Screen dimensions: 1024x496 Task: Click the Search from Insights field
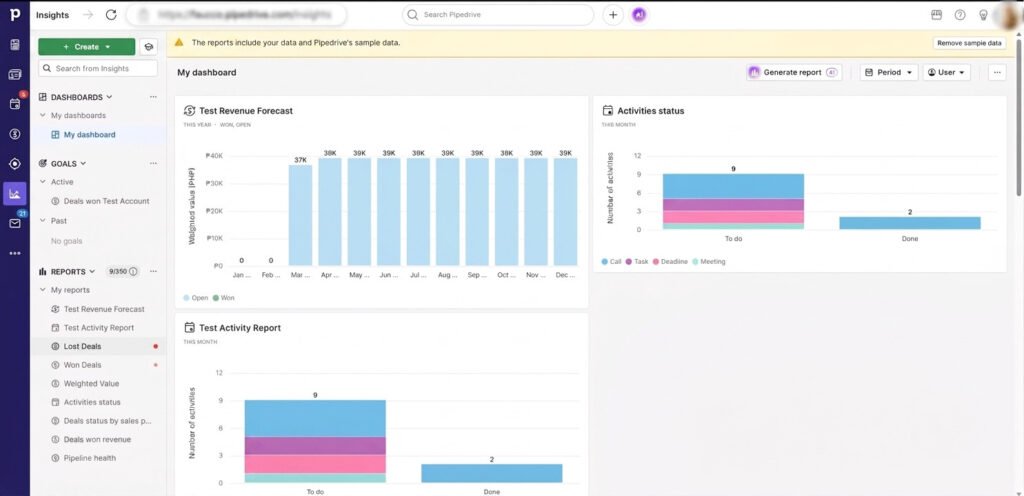(98, 69)
